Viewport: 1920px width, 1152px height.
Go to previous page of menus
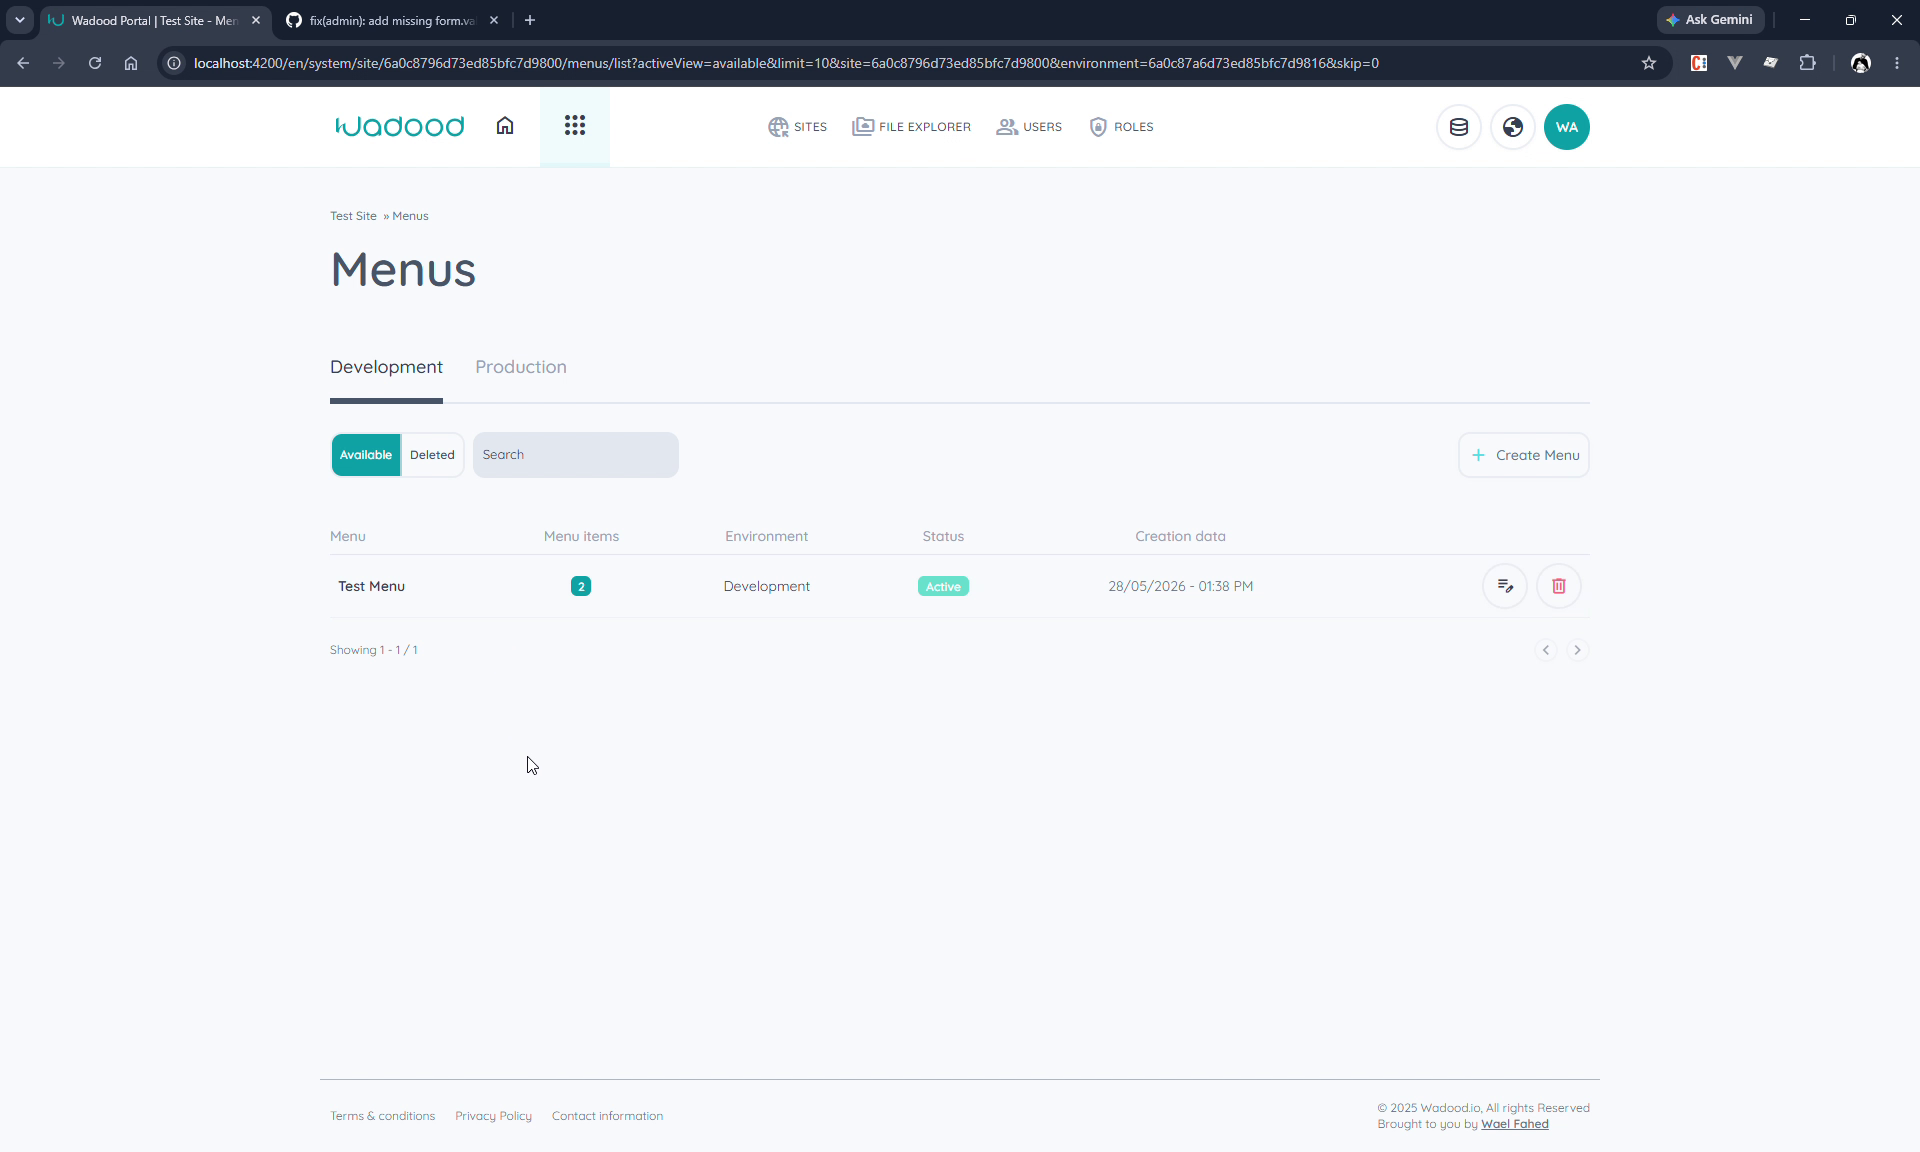click(1546, 650)
